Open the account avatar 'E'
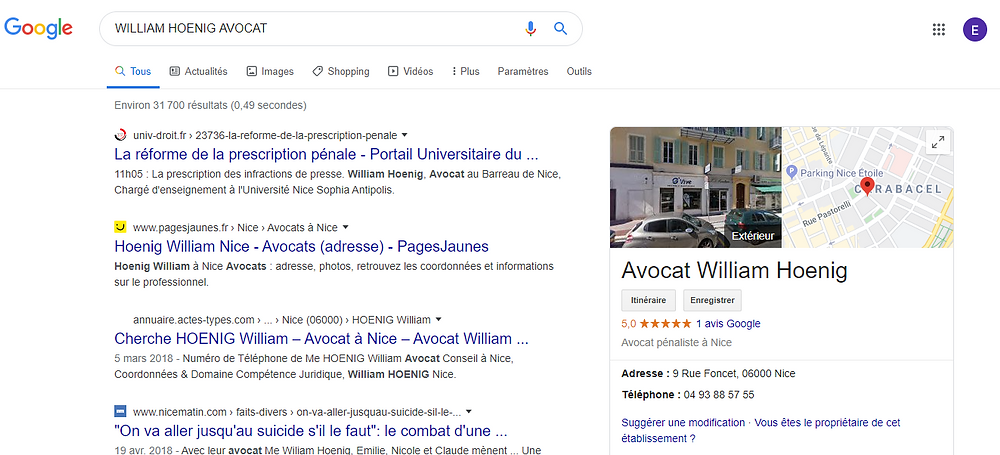The height and width of the screenshot is (455, 1000). [974, 29]
